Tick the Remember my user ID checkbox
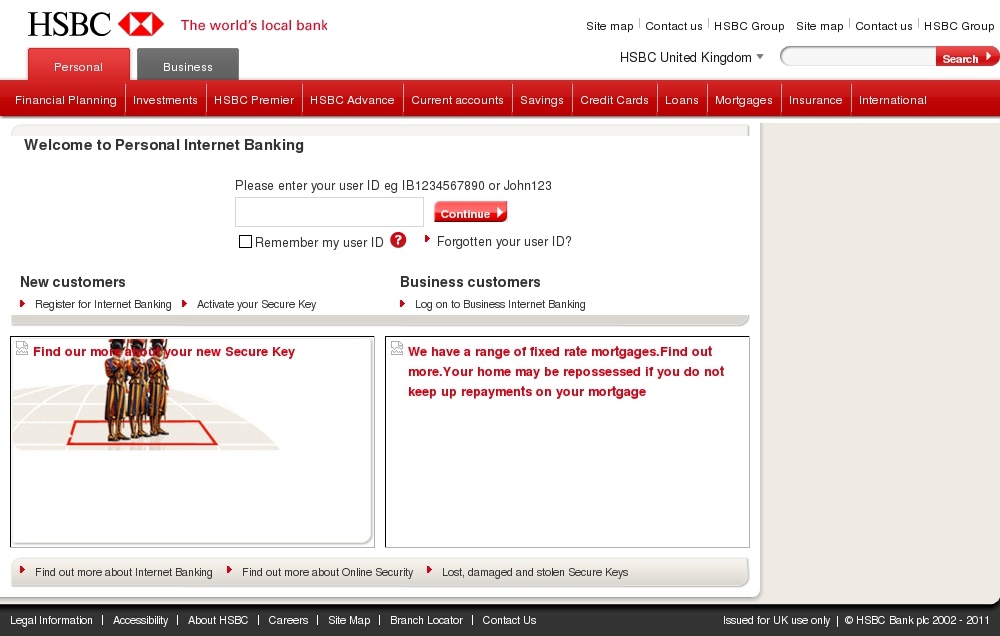The image size is (1000, 636). [x=245, y=241]
